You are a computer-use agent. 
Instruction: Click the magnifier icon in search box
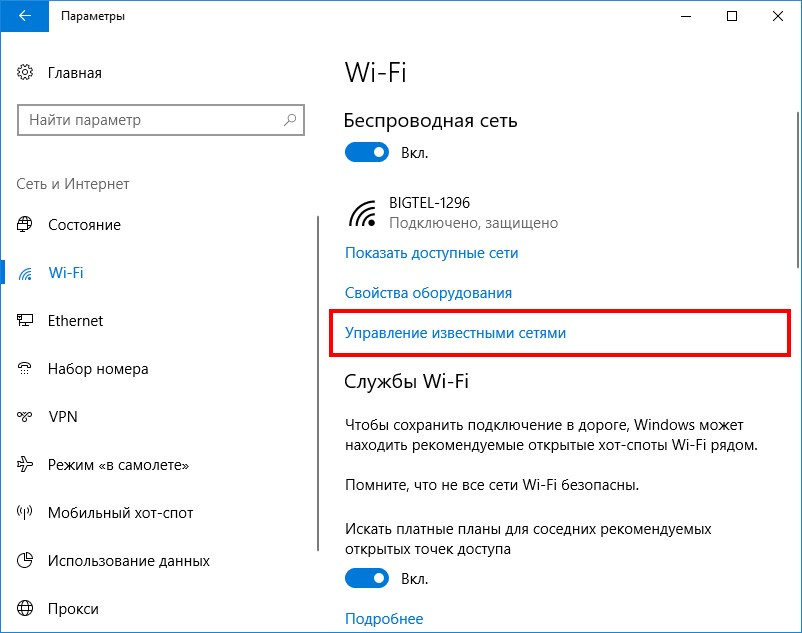tap(290, 120)
